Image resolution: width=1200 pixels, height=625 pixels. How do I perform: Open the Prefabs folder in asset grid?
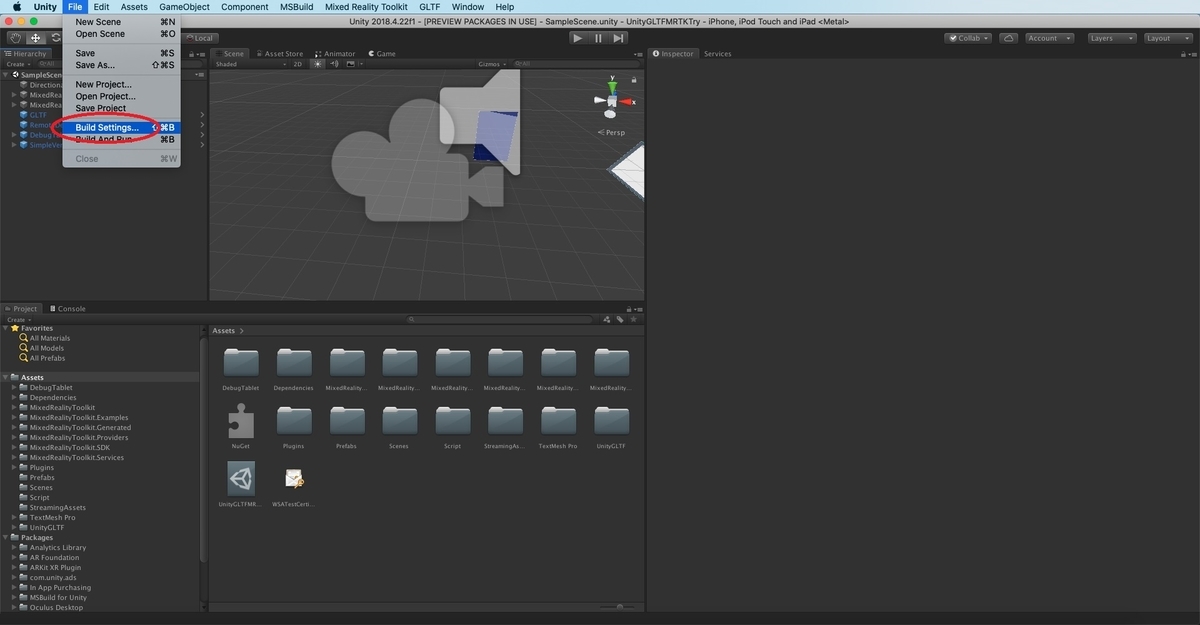347,420
